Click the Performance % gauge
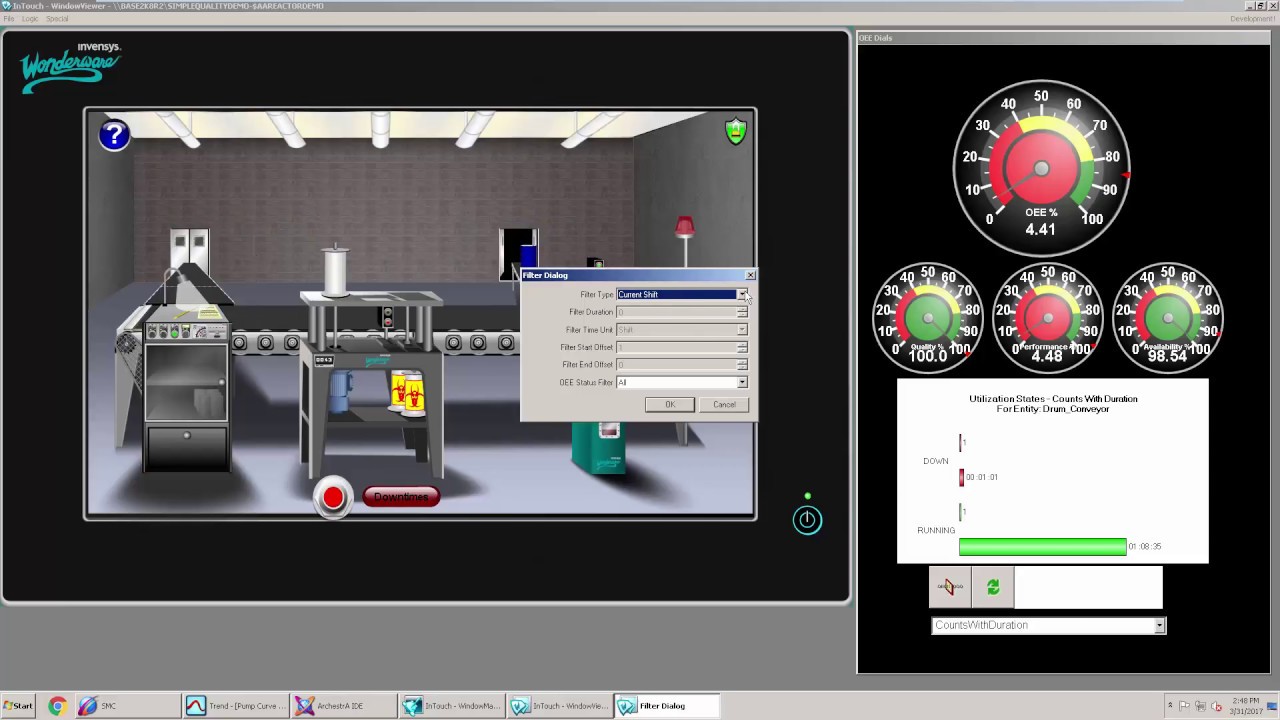Image resolution: width=1280 pixels, height=720 pixels. [x=1047, y=318]
